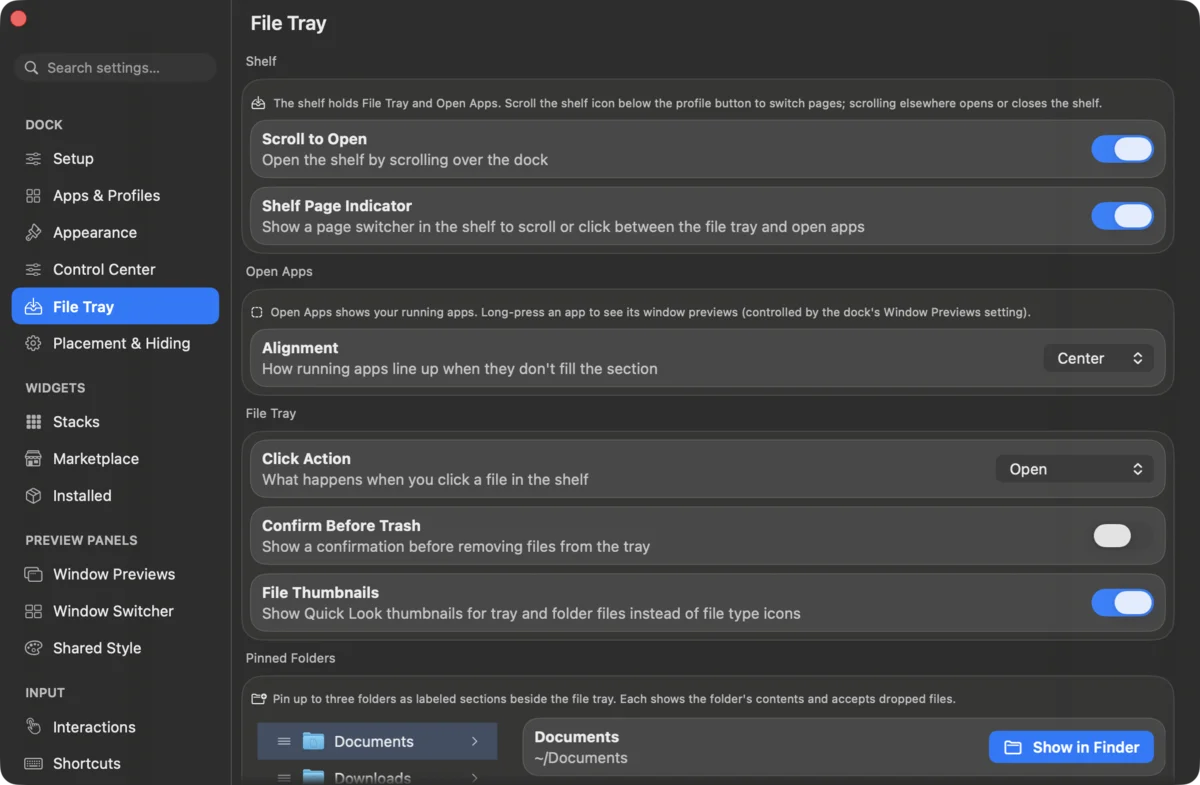Click the shelf tray info icon

pyautogui.click(x=258, y=103)
